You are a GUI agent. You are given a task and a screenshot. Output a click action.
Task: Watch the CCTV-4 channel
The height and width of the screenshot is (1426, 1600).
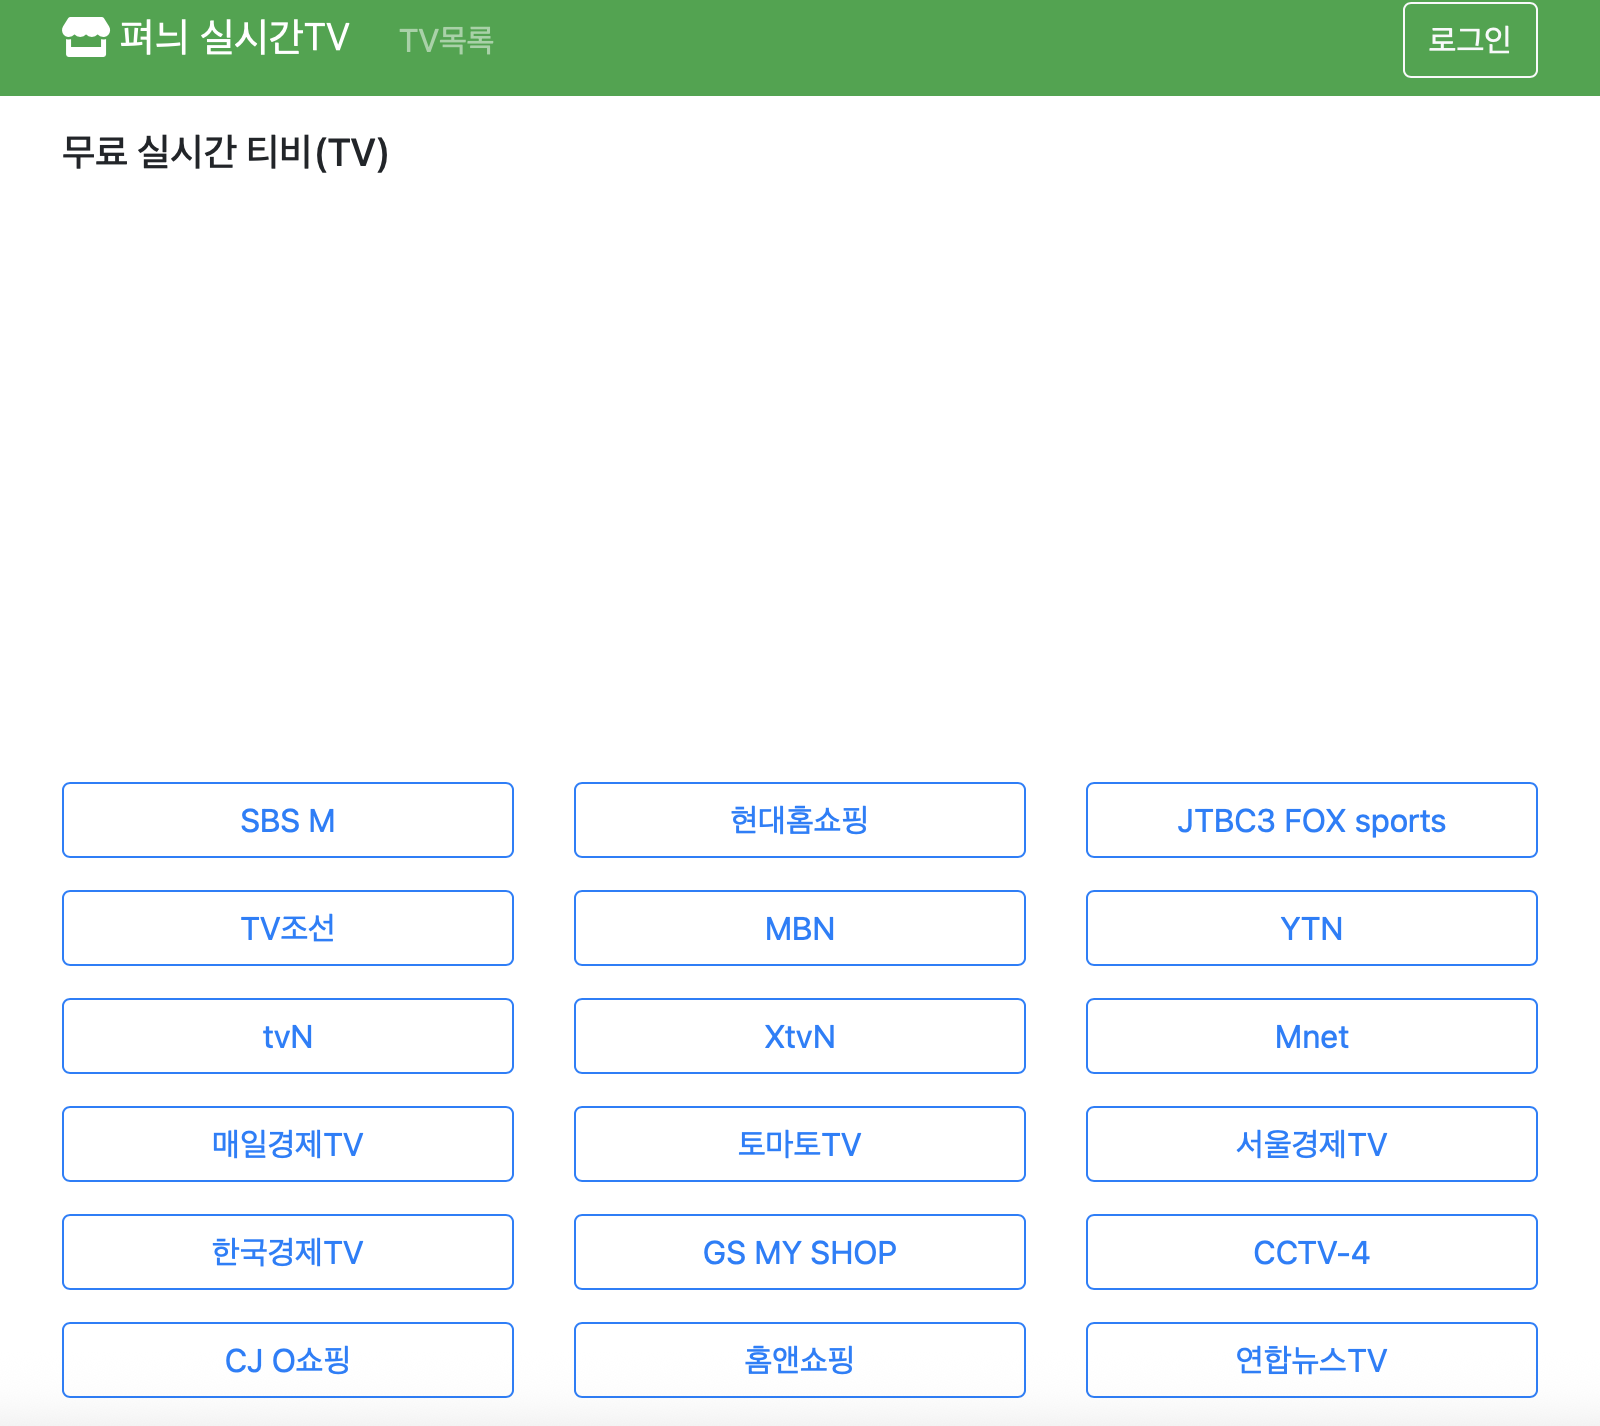tap(1312, 1252)
